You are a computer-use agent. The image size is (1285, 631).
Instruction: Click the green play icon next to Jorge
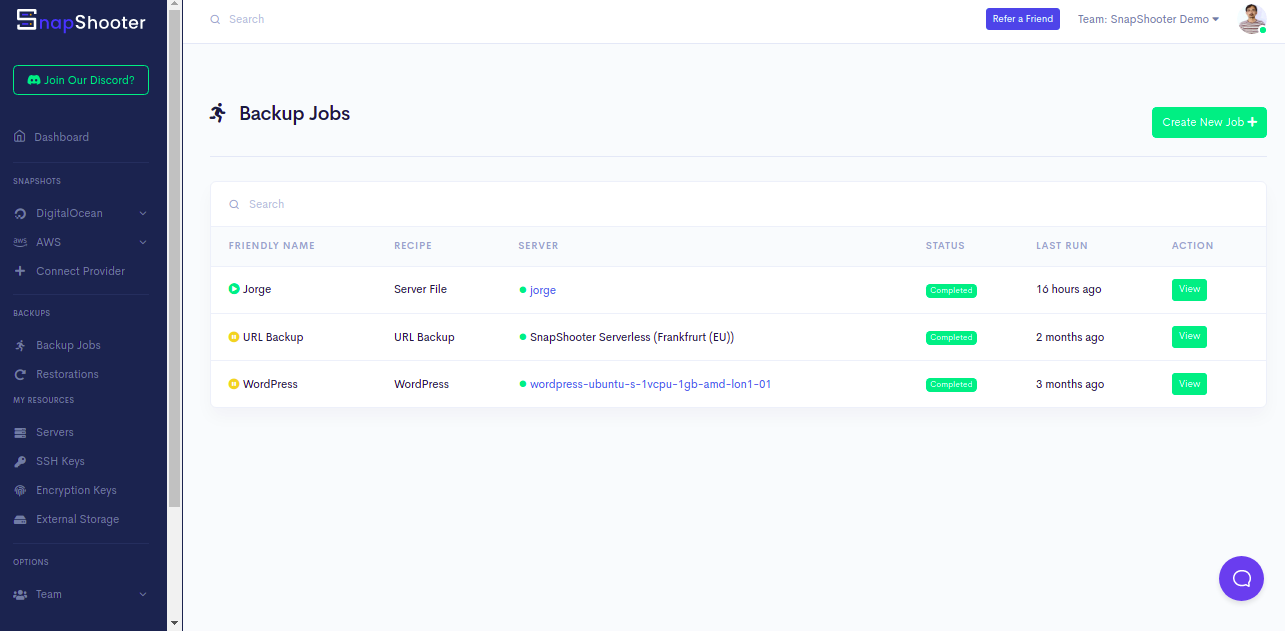234,289
